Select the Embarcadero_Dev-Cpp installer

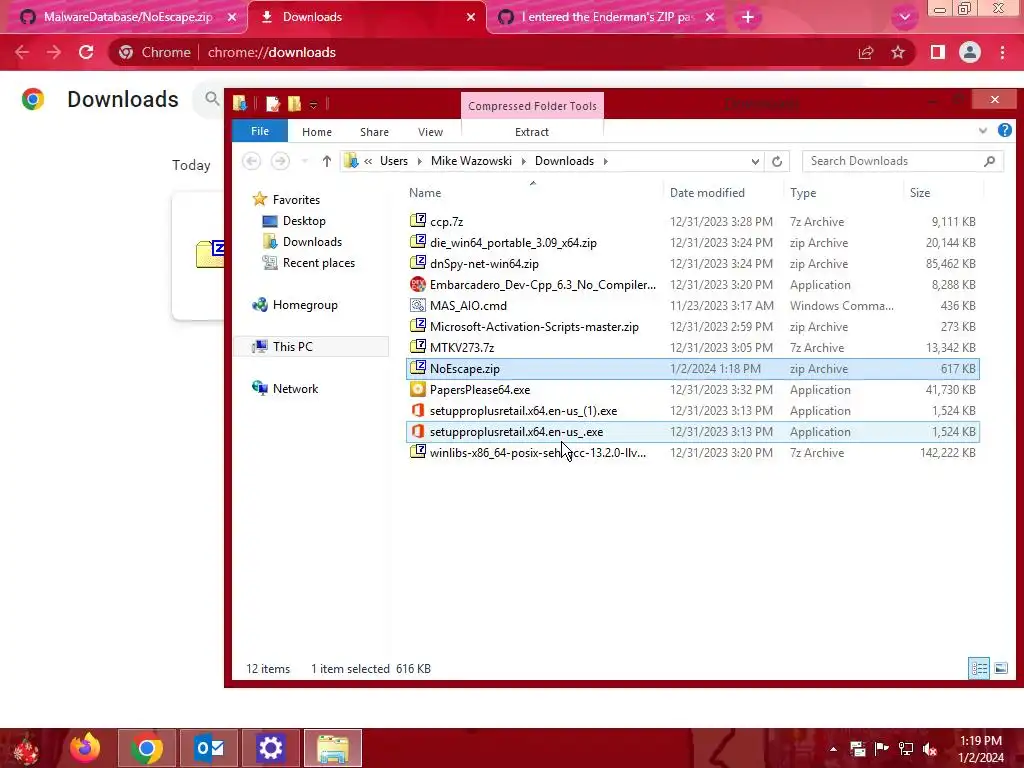point(692,285)
